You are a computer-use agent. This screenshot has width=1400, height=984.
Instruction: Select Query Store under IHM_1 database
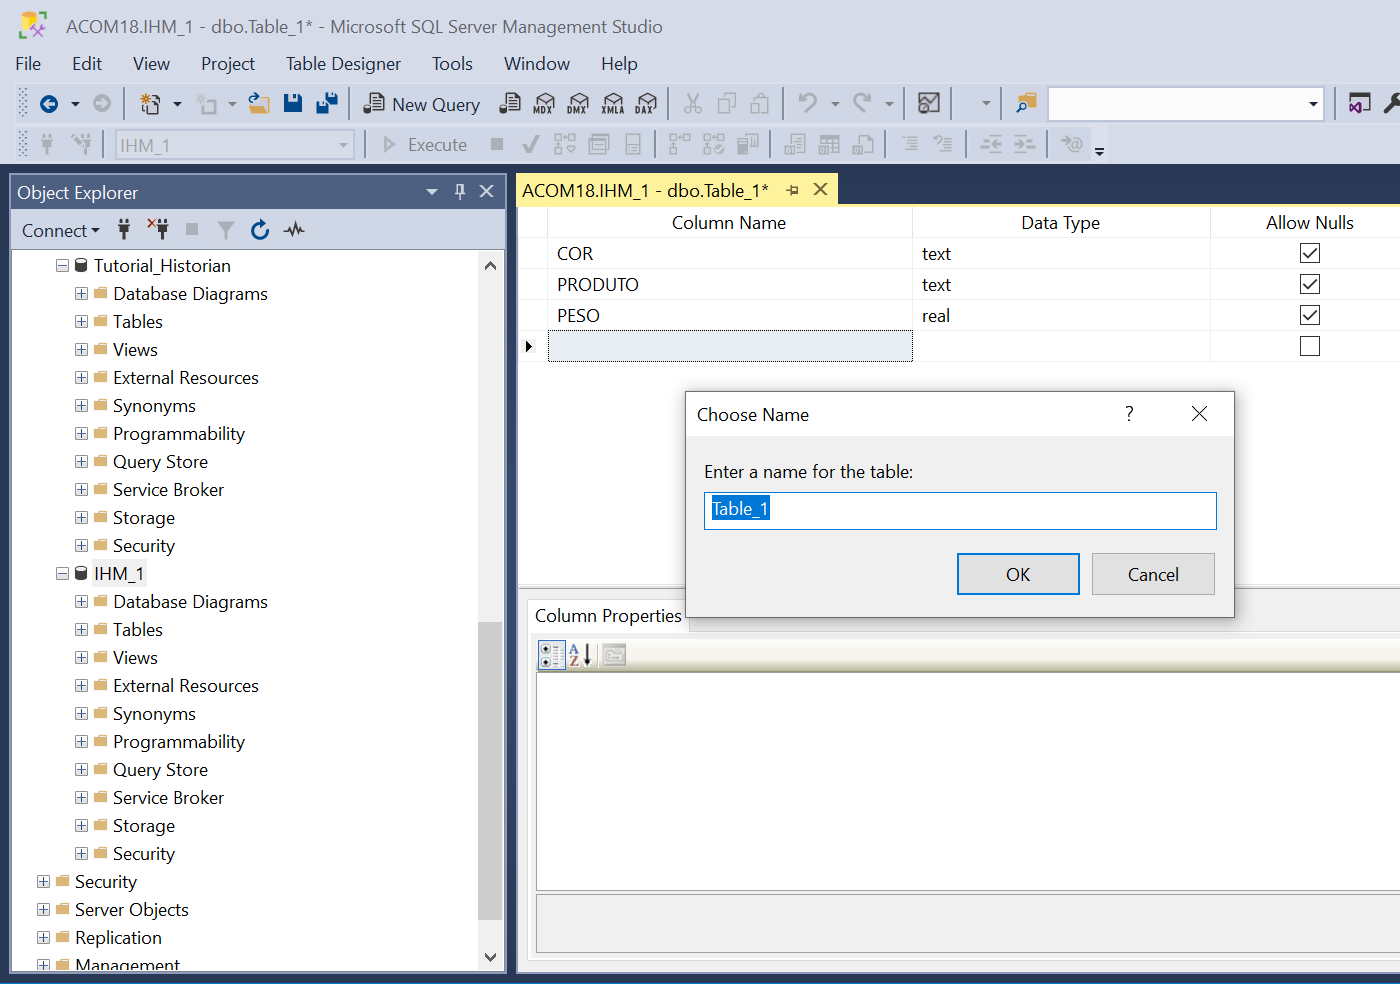160,769
